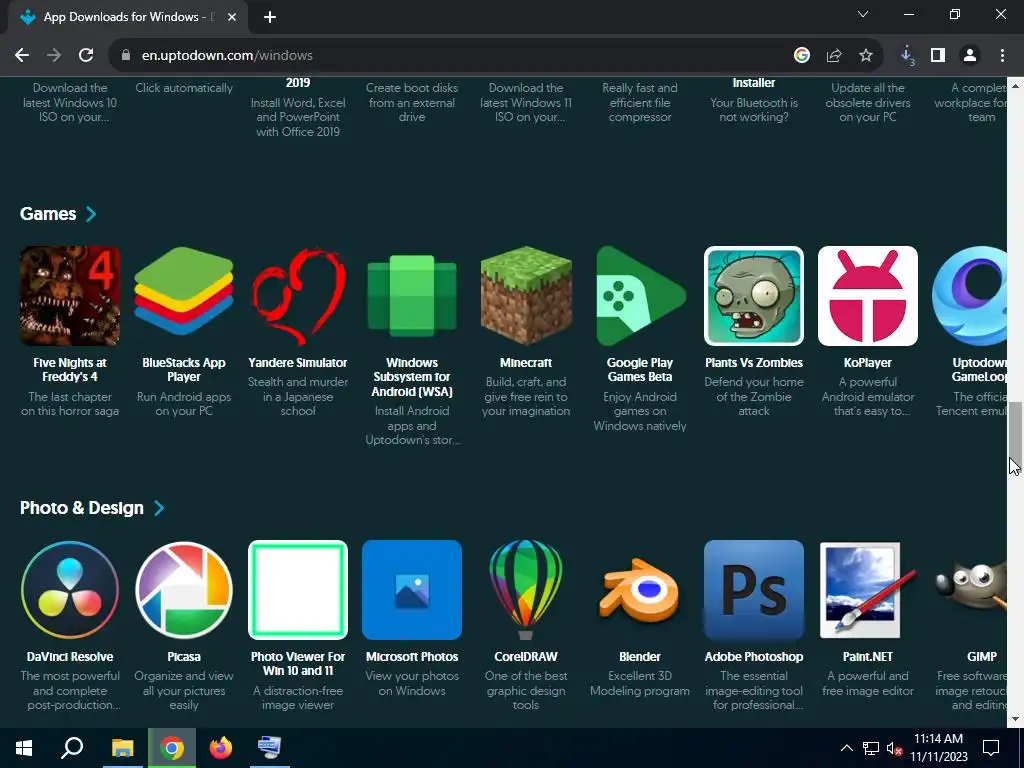The height and width of the screenshot is (768, 1024).
Task: Open the Google Play Games Beta icon
Action: (640, 296)
